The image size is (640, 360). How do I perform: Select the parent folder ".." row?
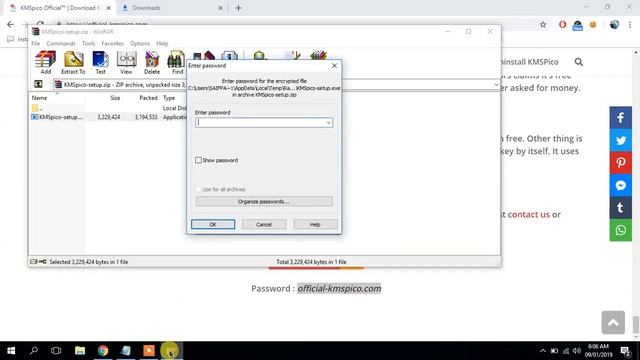(108, 108)
